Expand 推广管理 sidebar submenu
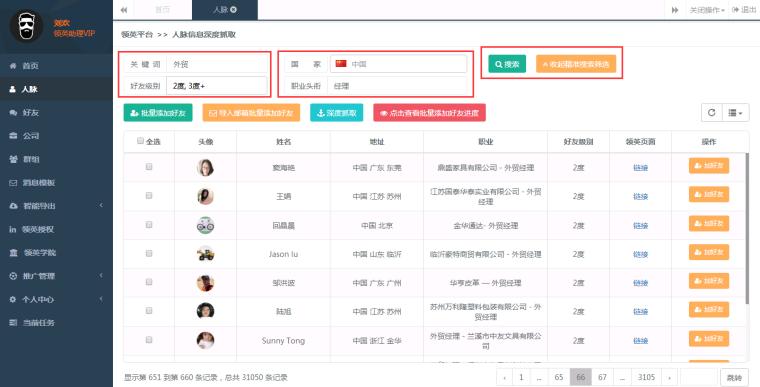Image resolution: width=760 pixels, height=387 pixels. (56, 276)
